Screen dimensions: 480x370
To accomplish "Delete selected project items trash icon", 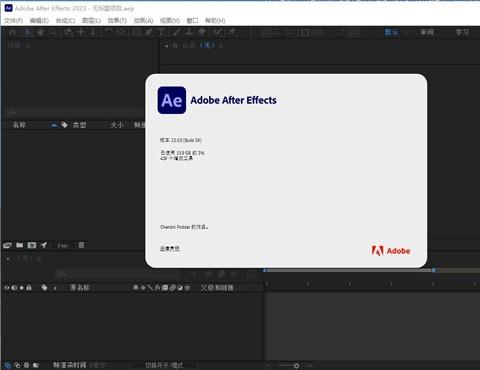I will coord(81,245).
